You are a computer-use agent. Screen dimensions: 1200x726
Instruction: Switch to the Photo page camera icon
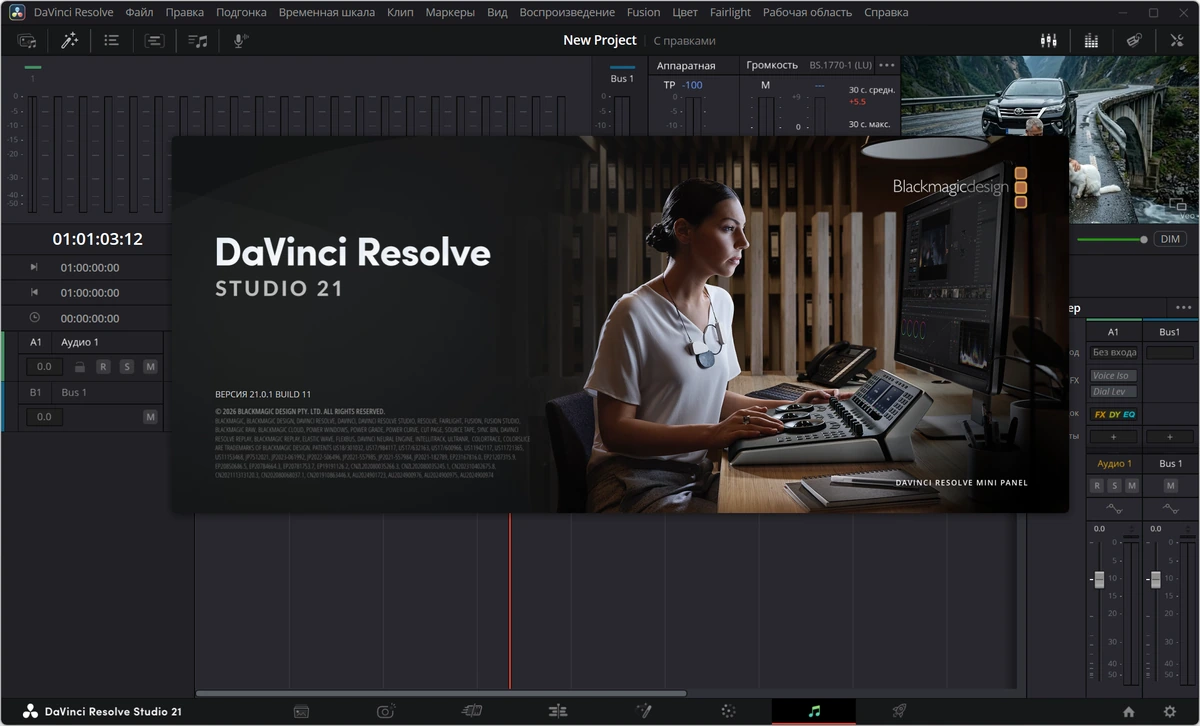point(386,711)
